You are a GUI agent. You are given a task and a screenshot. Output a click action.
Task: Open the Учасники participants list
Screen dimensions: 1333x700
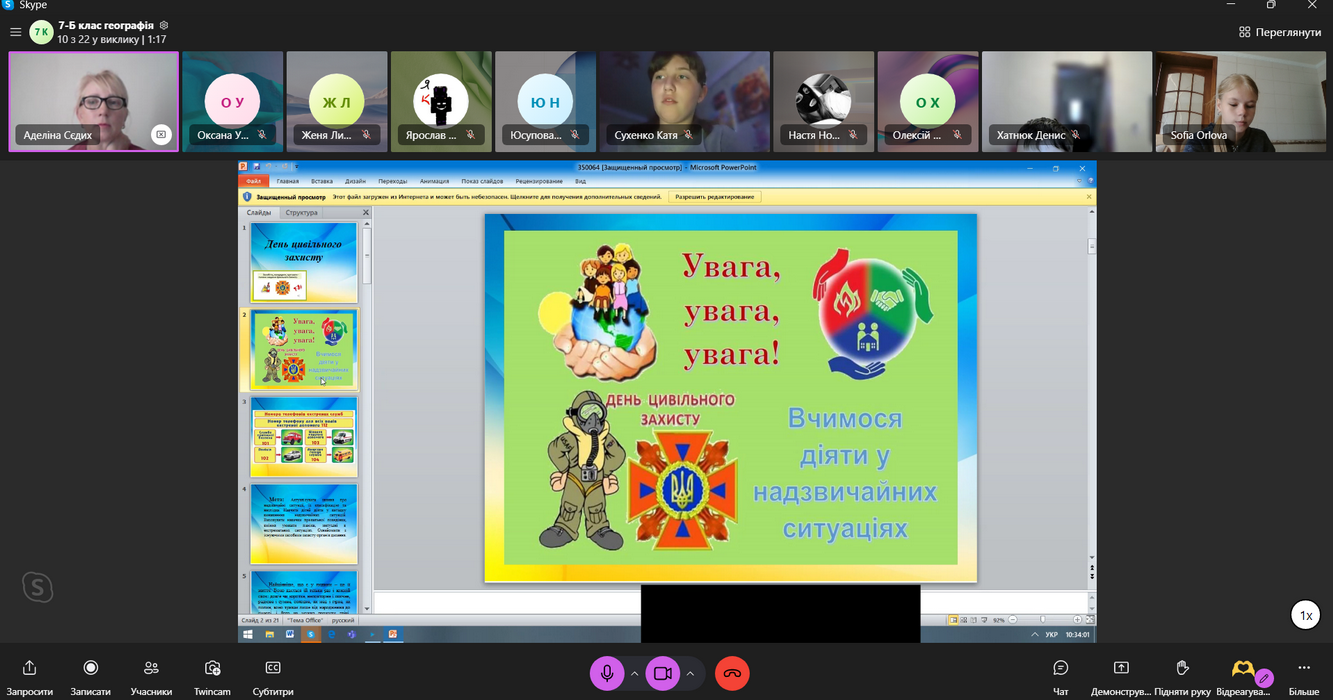click(151, 675)
